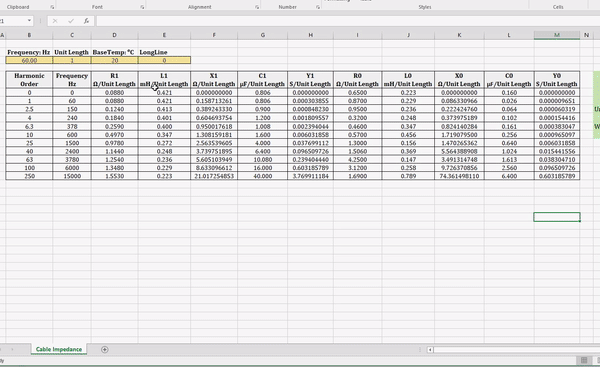
Task: Switch to Normal view in status bar
Action: (584, 360)
